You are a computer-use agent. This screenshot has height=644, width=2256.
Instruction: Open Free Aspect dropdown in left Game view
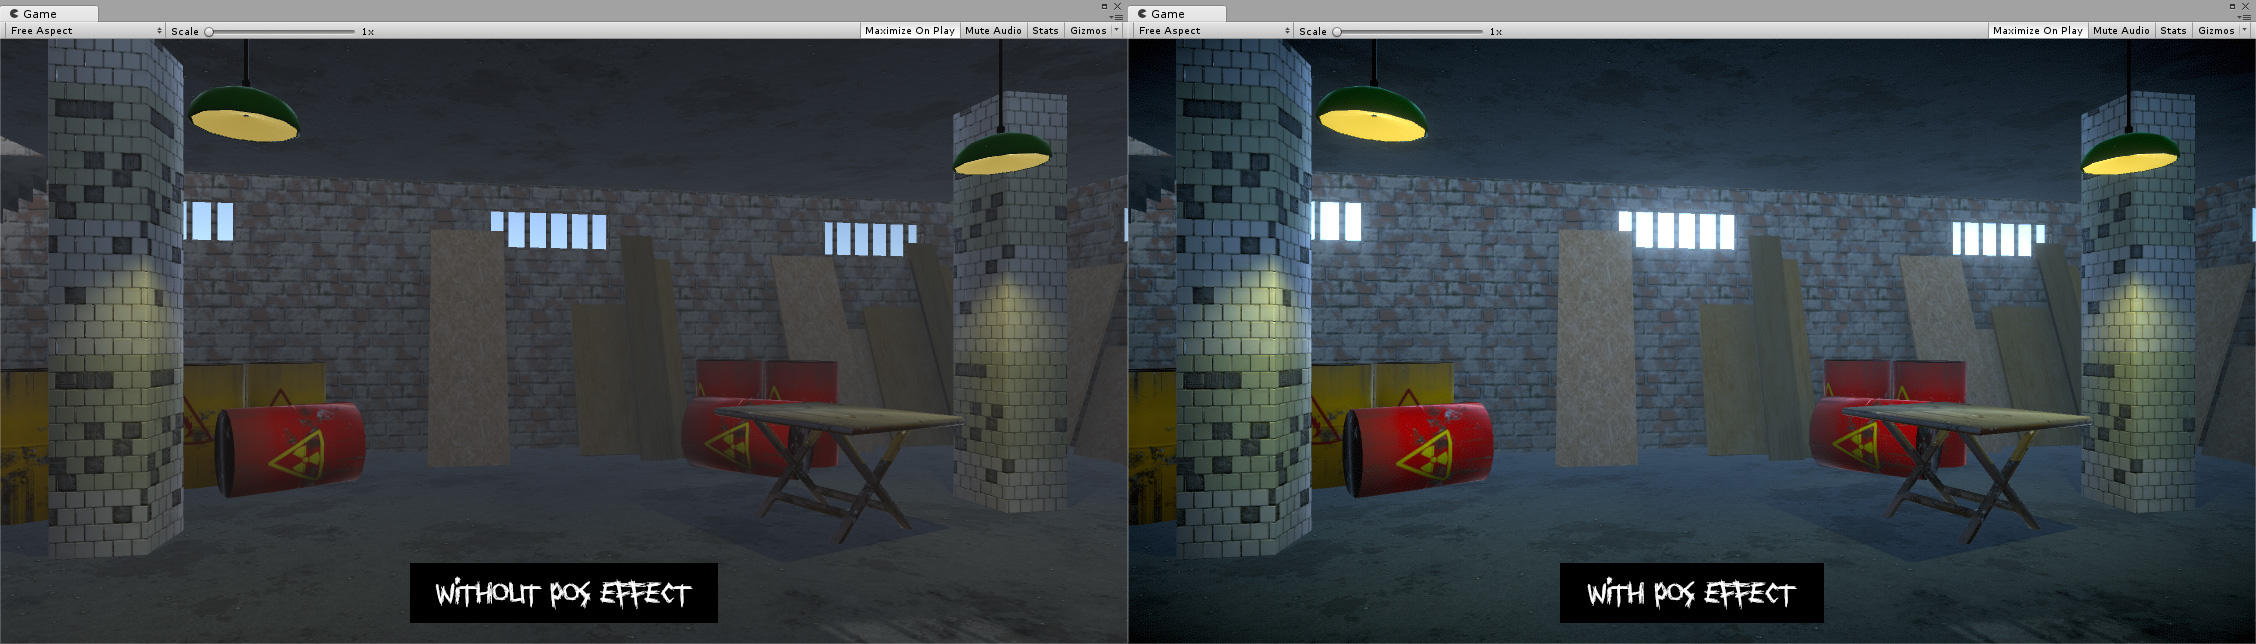click(85, 31)
